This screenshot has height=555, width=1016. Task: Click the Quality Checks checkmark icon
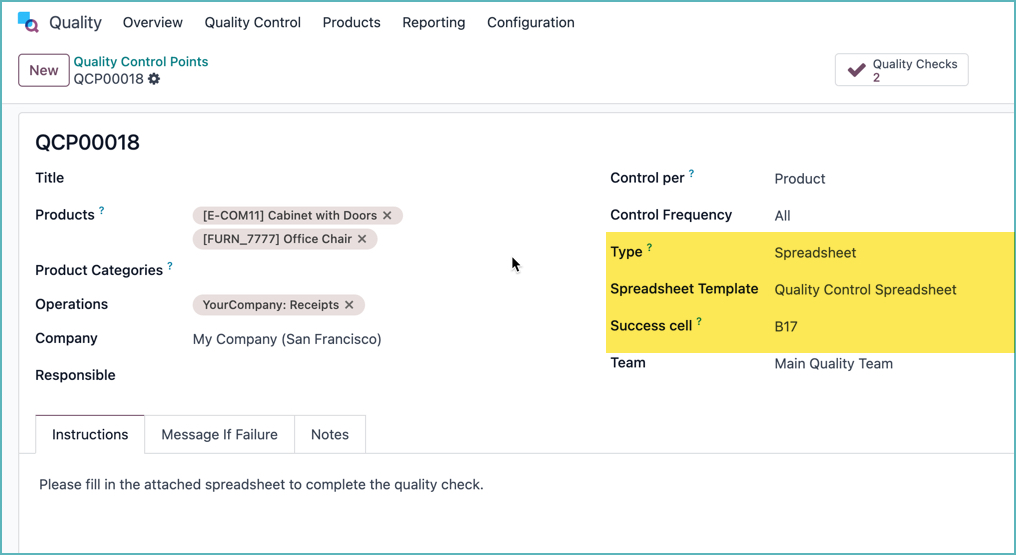856,70
